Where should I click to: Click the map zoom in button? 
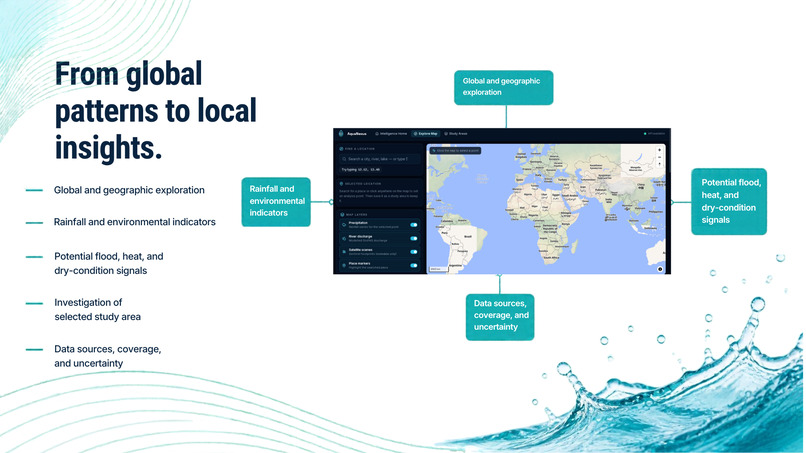pos(660,150)
